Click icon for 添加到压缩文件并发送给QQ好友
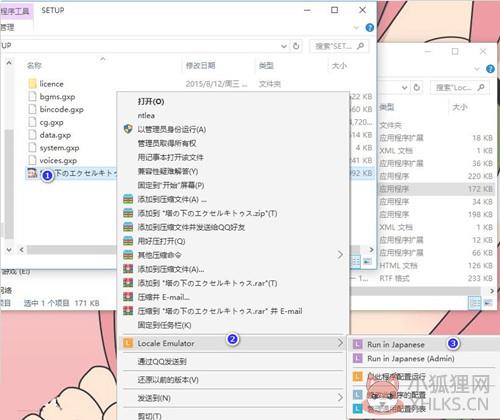This screenshot has height=420, width=500. point(128,227)
